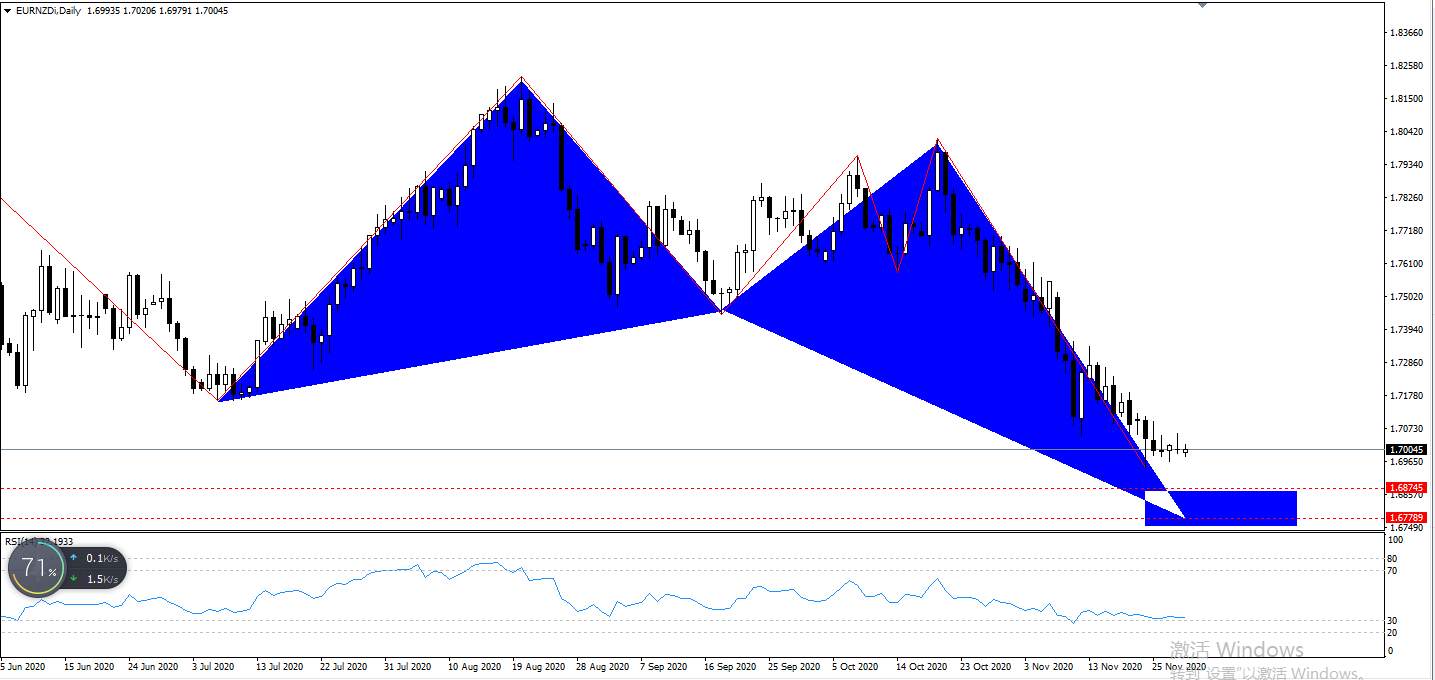Click the 1.82580 price scale label
Image resolution: width=1435 pixels, height=680 pixels.
(x=1407, y=66)
